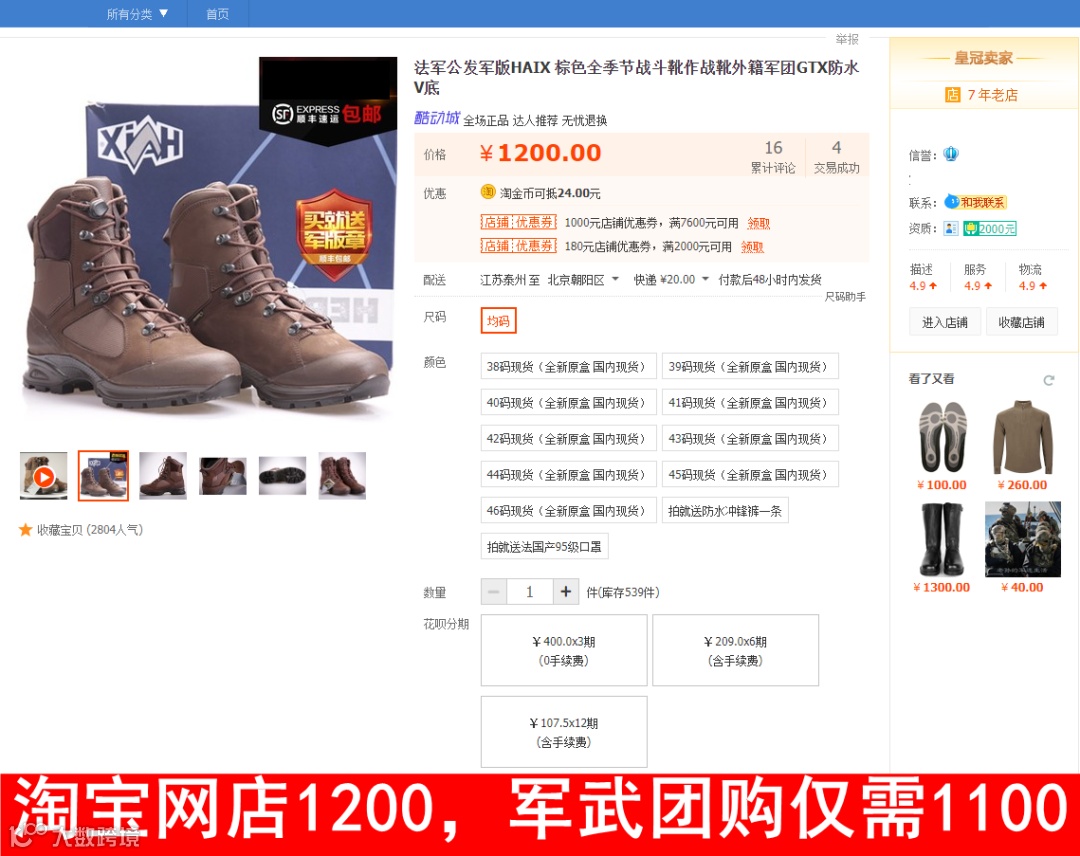Click the 皇冠卖家 seller title
The width and height of the screenshot is (1080, 856).
coord(984,58)
